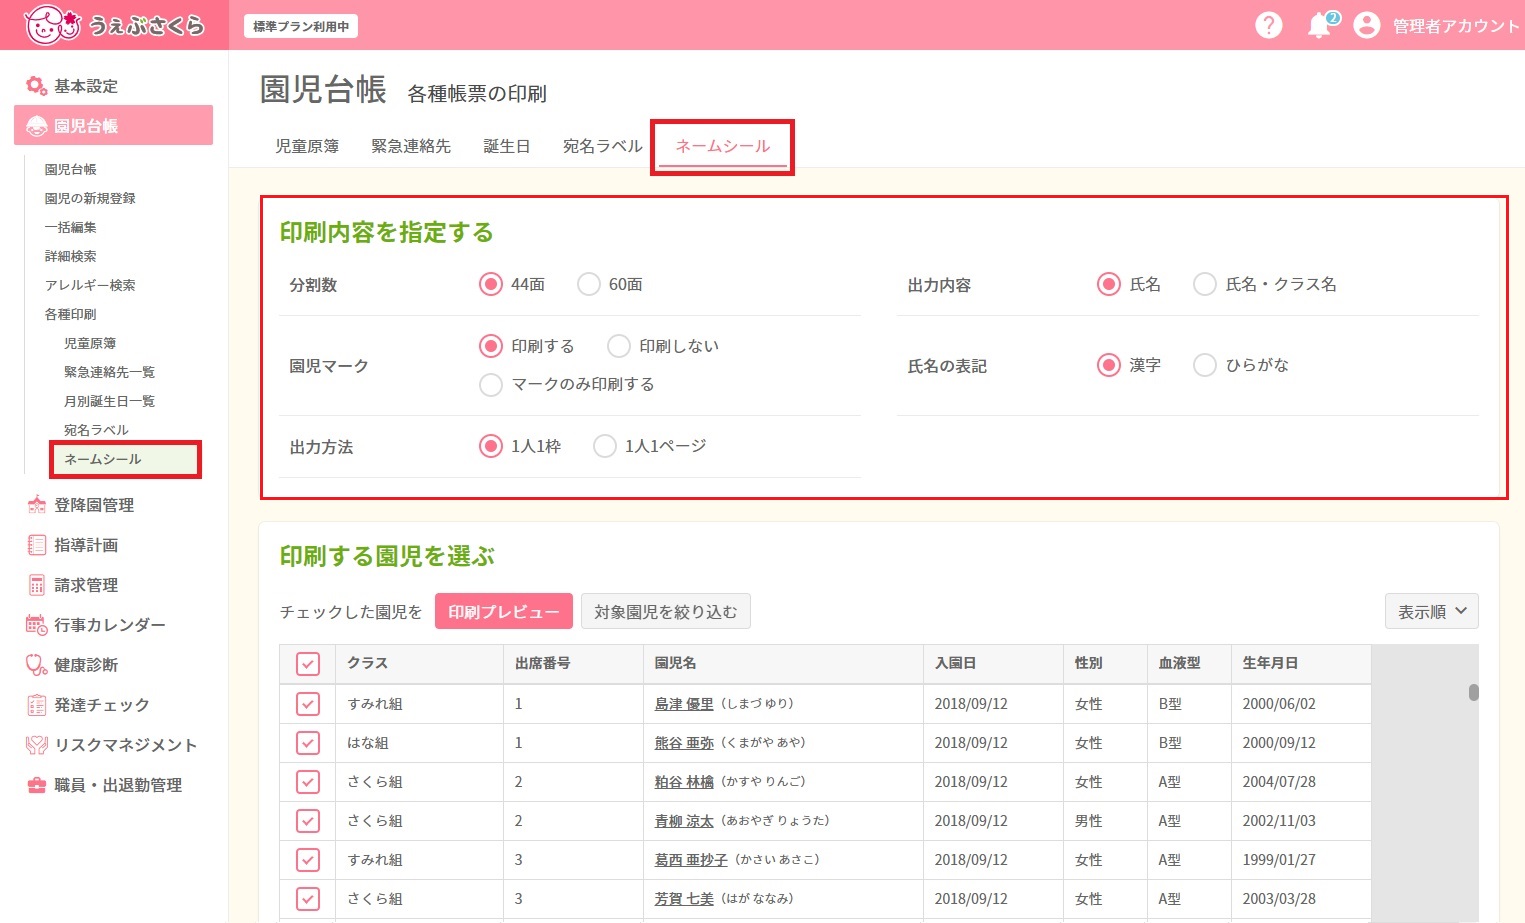Open 園児台帳 sidebar submenu item
The image size is (1525, 923).
(70, 169)
